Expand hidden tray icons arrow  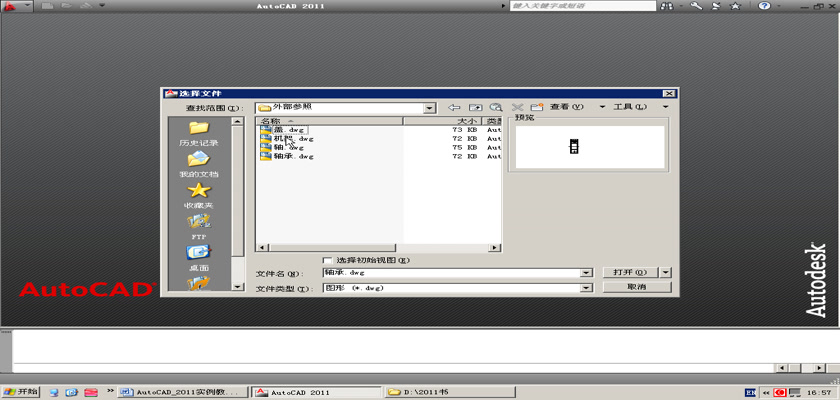(766, 393)
